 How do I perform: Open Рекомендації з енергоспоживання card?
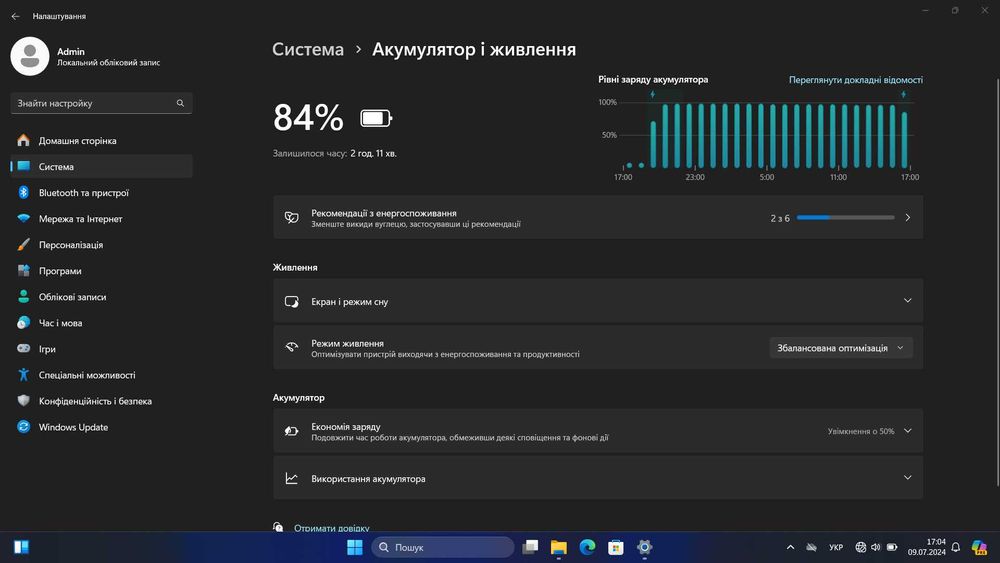pos(598,217)
